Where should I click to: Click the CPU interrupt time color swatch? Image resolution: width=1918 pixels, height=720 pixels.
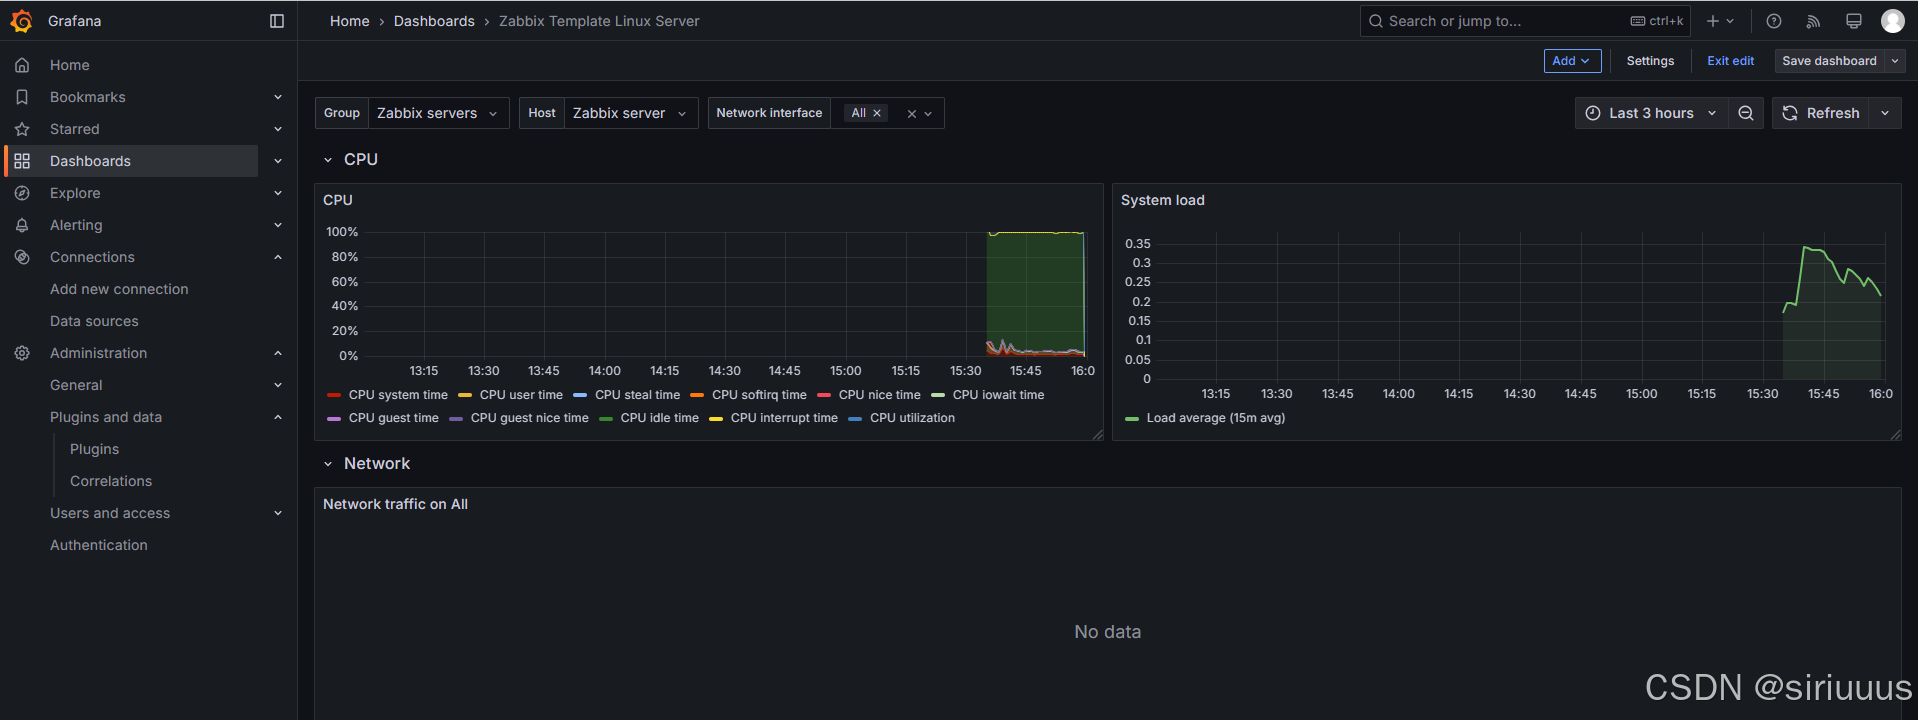tap(716, 418)
